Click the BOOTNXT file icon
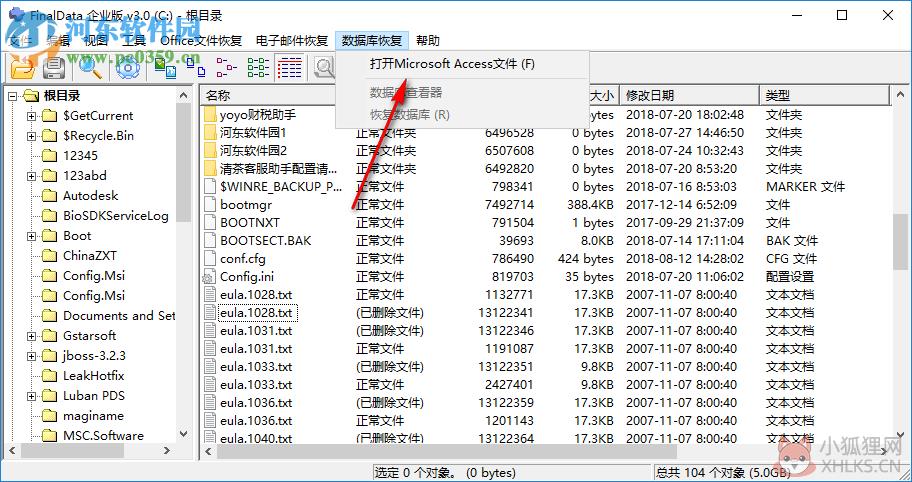The width and height of the screenshot is (912, 482). tap(211, 223)
